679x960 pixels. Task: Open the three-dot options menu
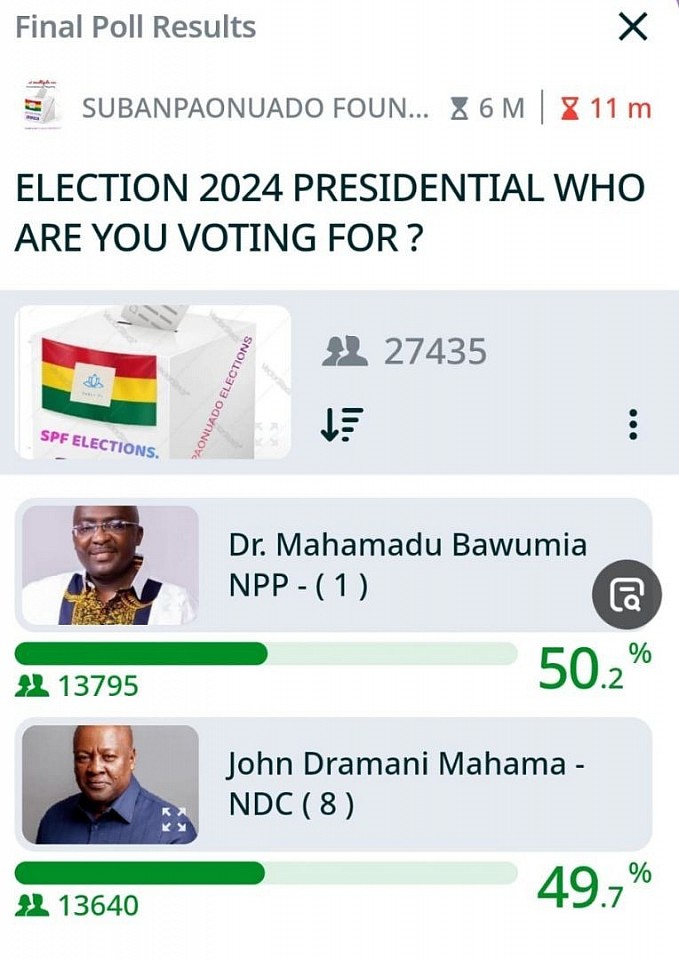pos(633,424)
